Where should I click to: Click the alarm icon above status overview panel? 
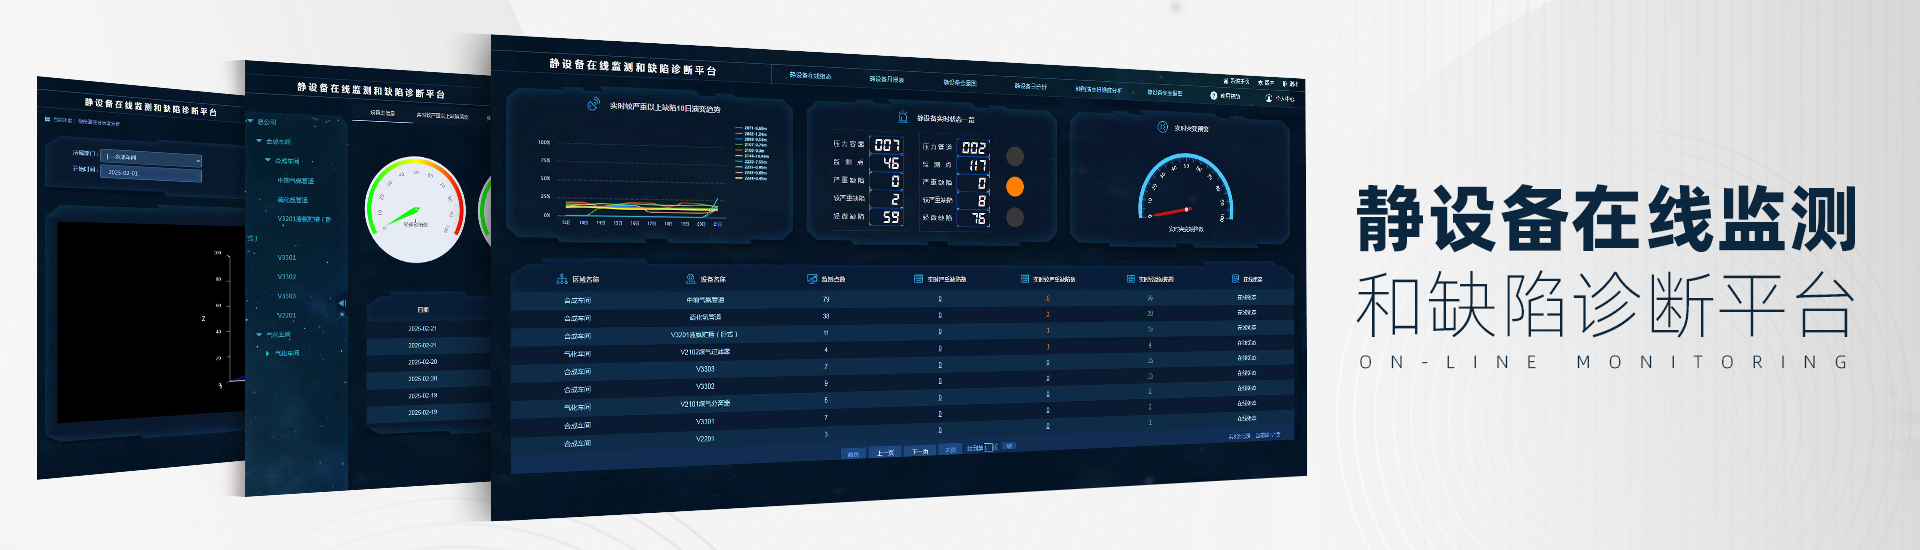[x=903, y=117]
